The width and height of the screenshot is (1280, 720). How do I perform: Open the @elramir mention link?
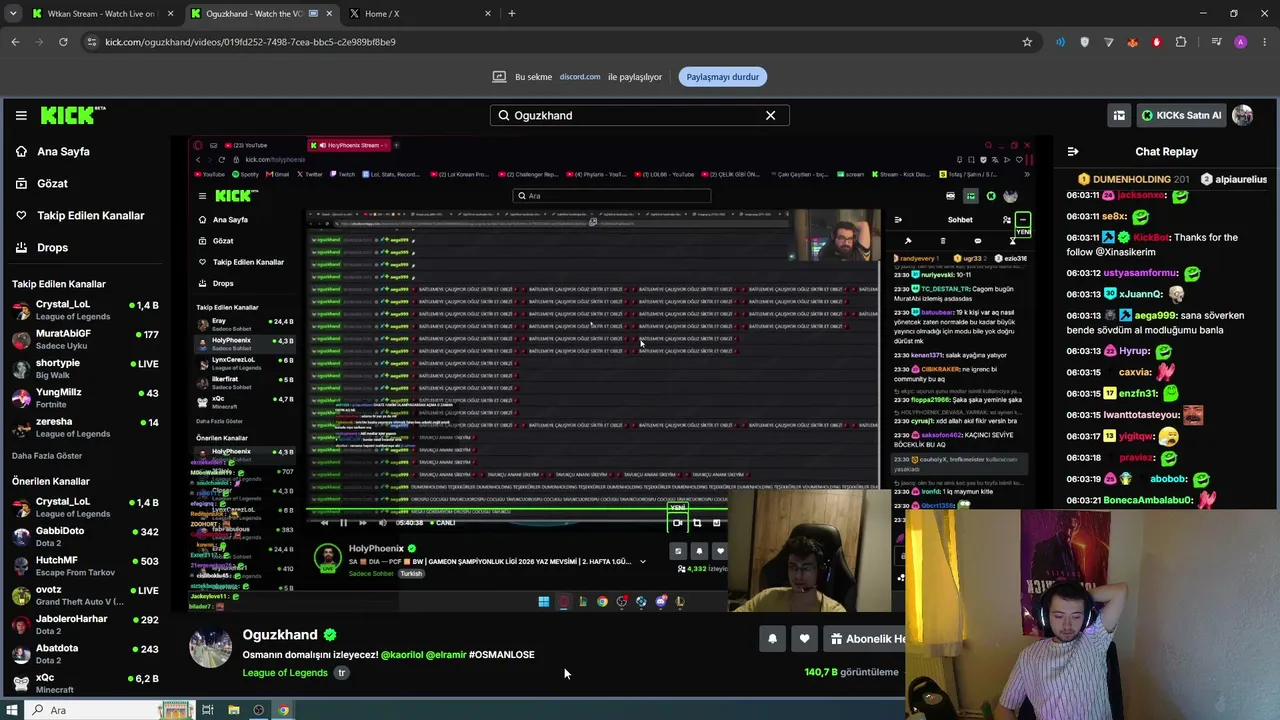point(445,655)
